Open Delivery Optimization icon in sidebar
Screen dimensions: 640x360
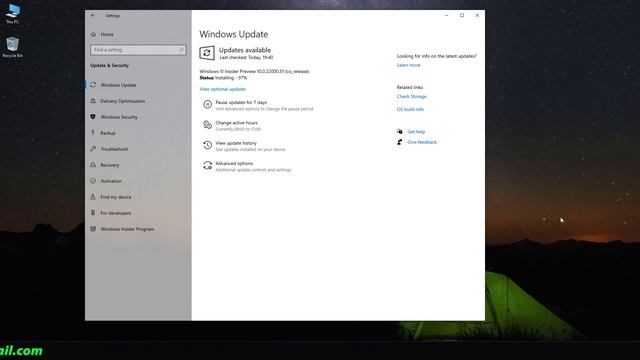coord(93,101)
